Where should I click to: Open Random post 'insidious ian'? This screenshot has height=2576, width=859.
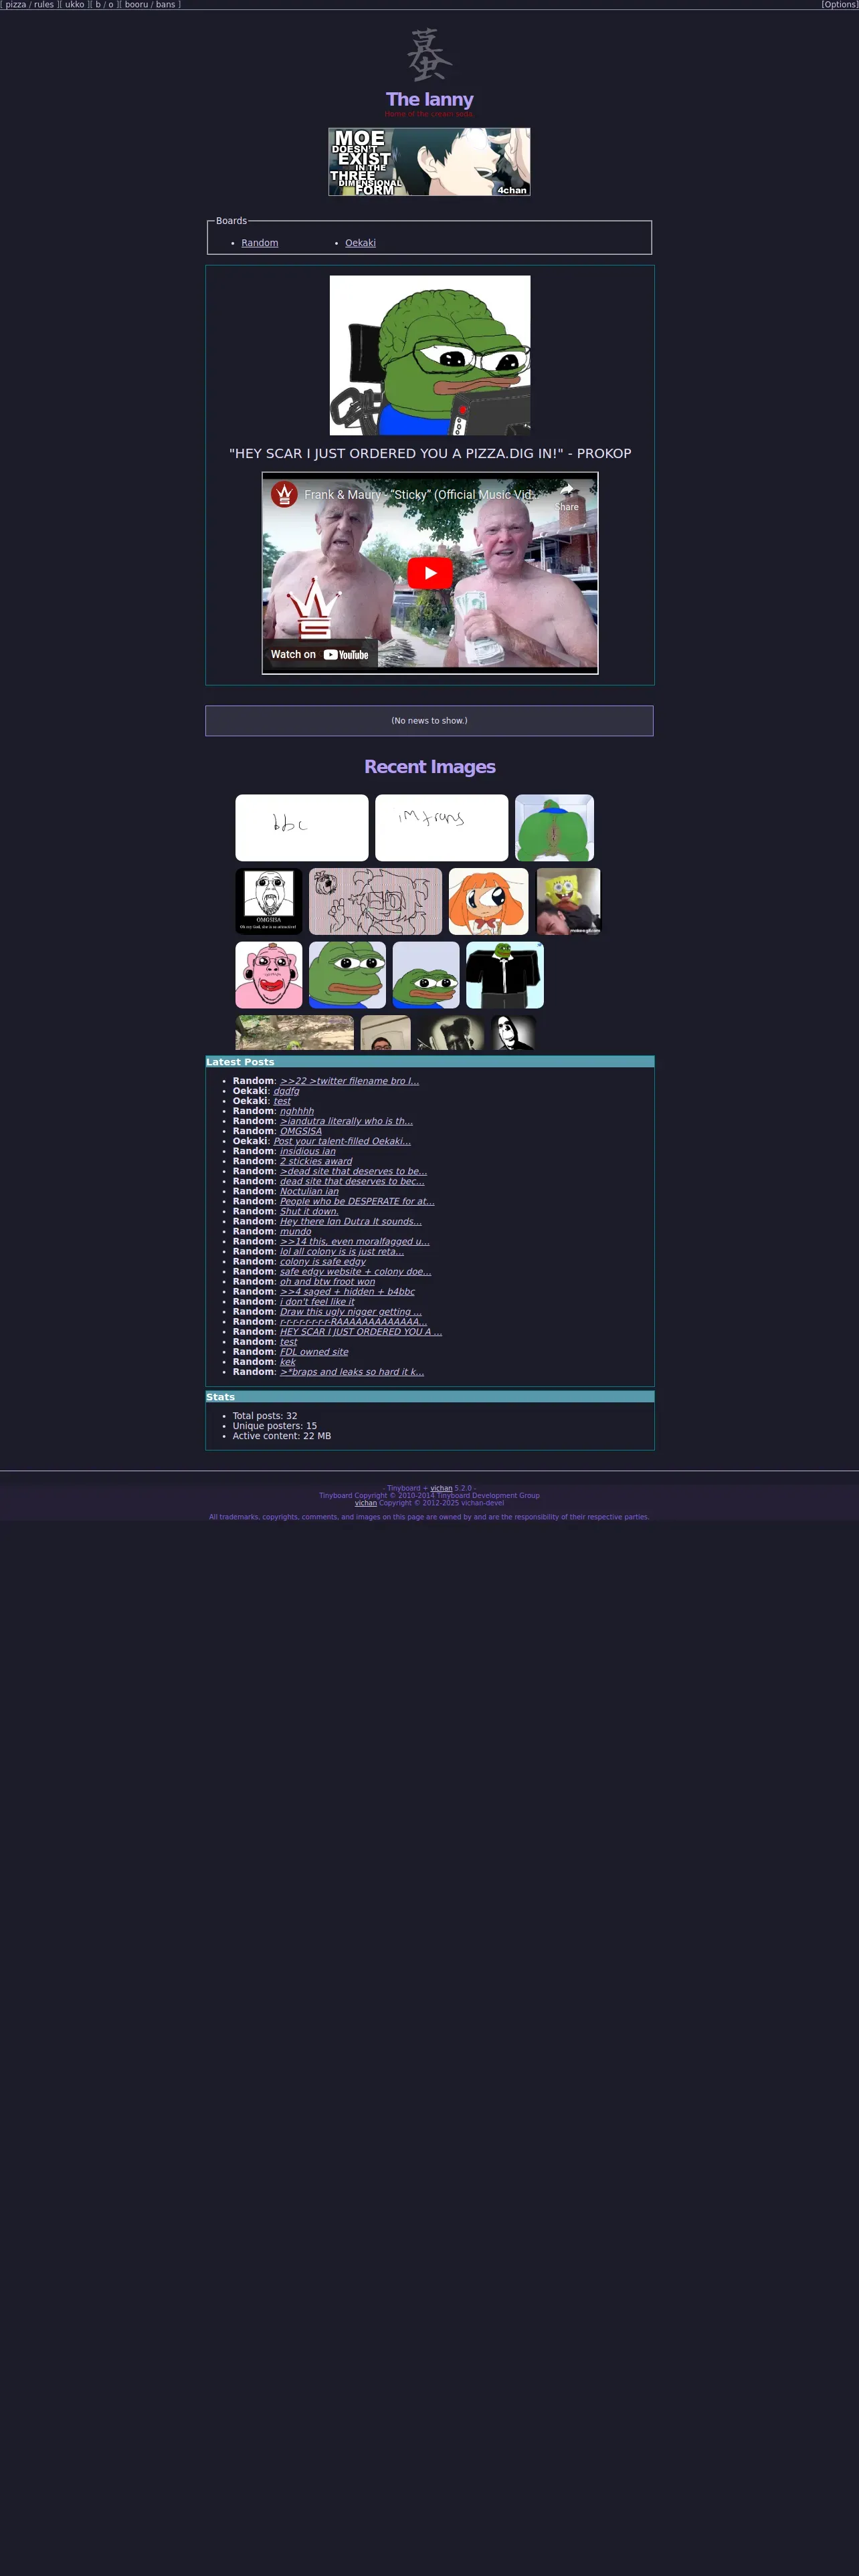click(x=308, y=1151)
